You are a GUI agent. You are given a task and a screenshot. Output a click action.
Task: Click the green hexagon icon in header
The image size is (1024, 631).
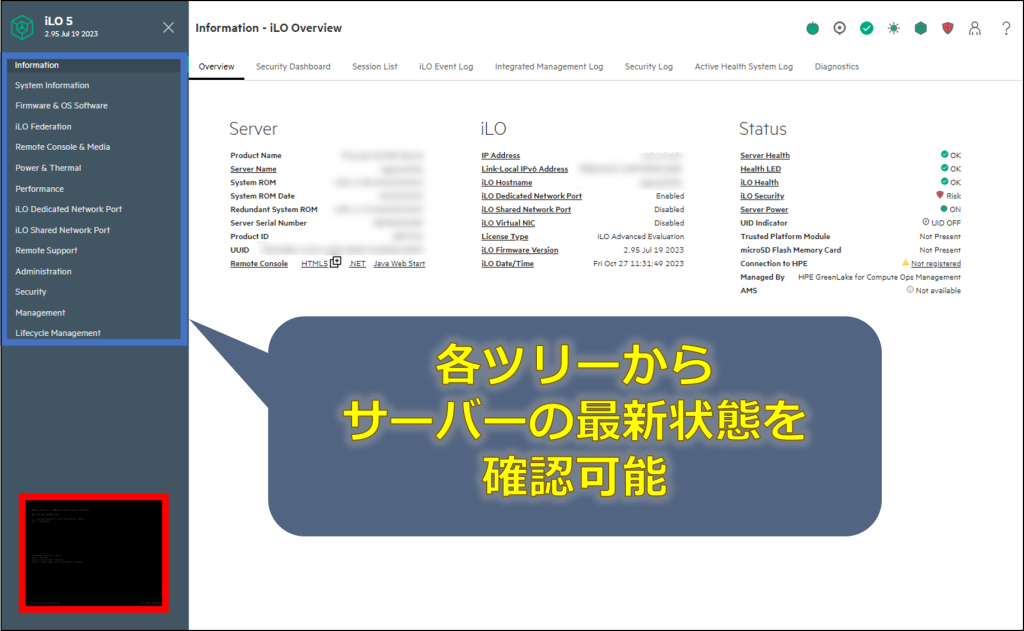[921, 28]
